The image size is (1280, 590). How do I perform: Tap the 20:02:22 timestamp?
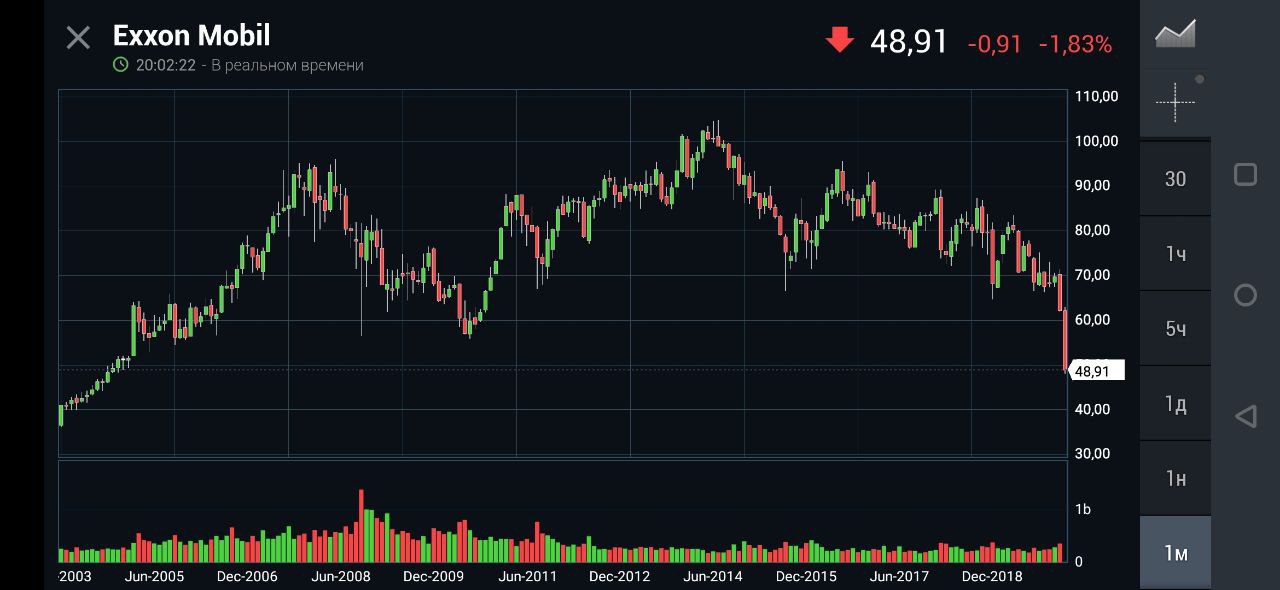pyautogui.click(x=166, y=65)
